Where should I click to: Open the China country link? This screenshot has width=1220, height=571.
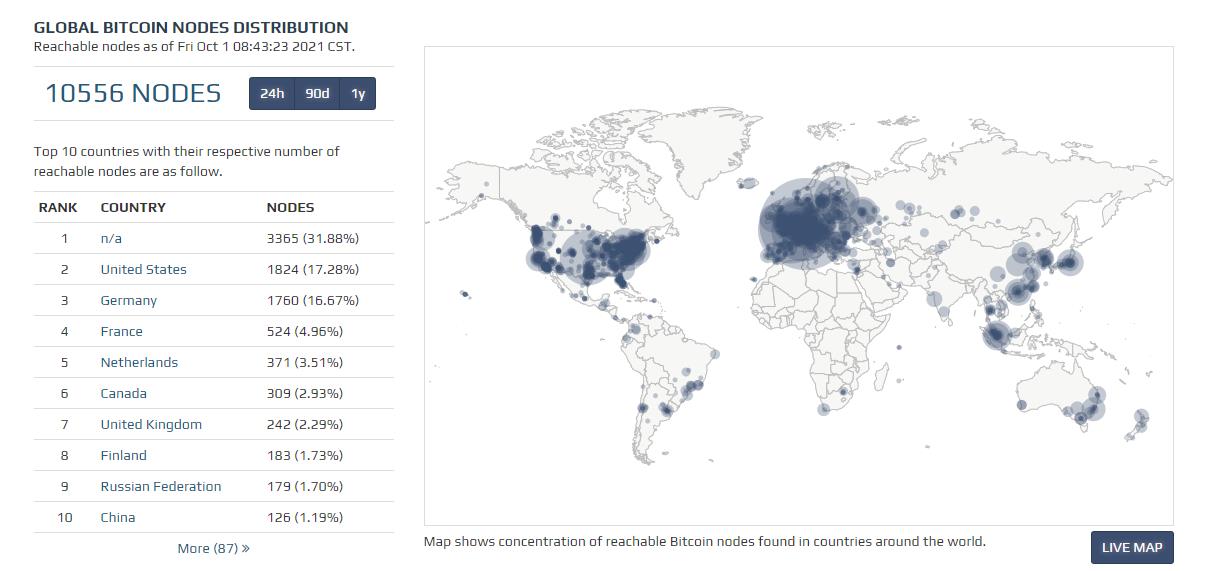point(117,517)
